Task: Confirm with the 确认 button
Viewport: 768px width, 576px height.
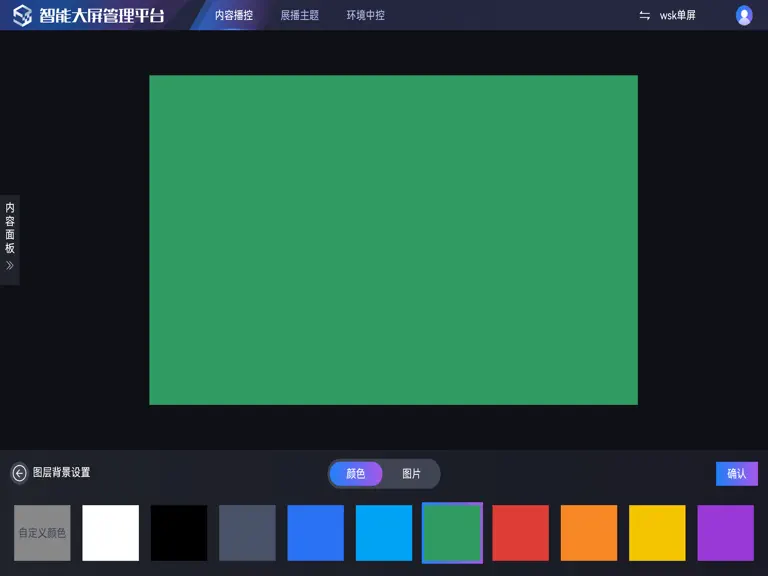Action: click(737, 474)
